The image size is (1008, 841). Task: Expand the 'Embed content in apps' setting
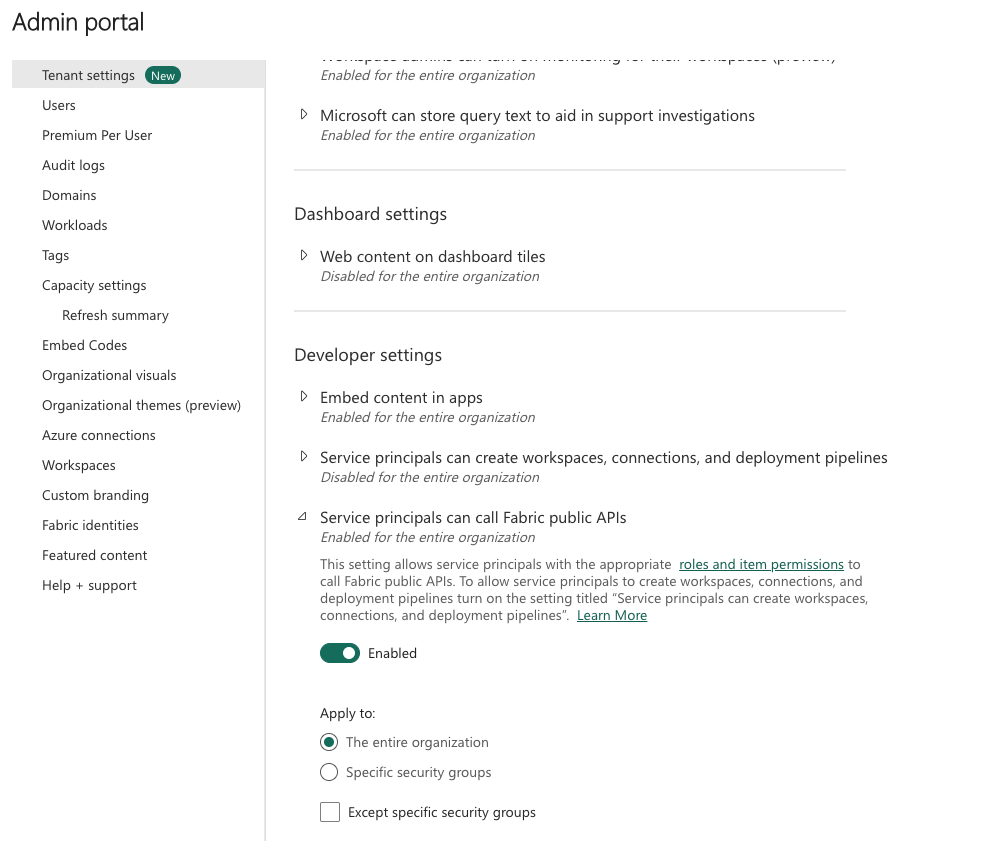[x=304, y=396]
